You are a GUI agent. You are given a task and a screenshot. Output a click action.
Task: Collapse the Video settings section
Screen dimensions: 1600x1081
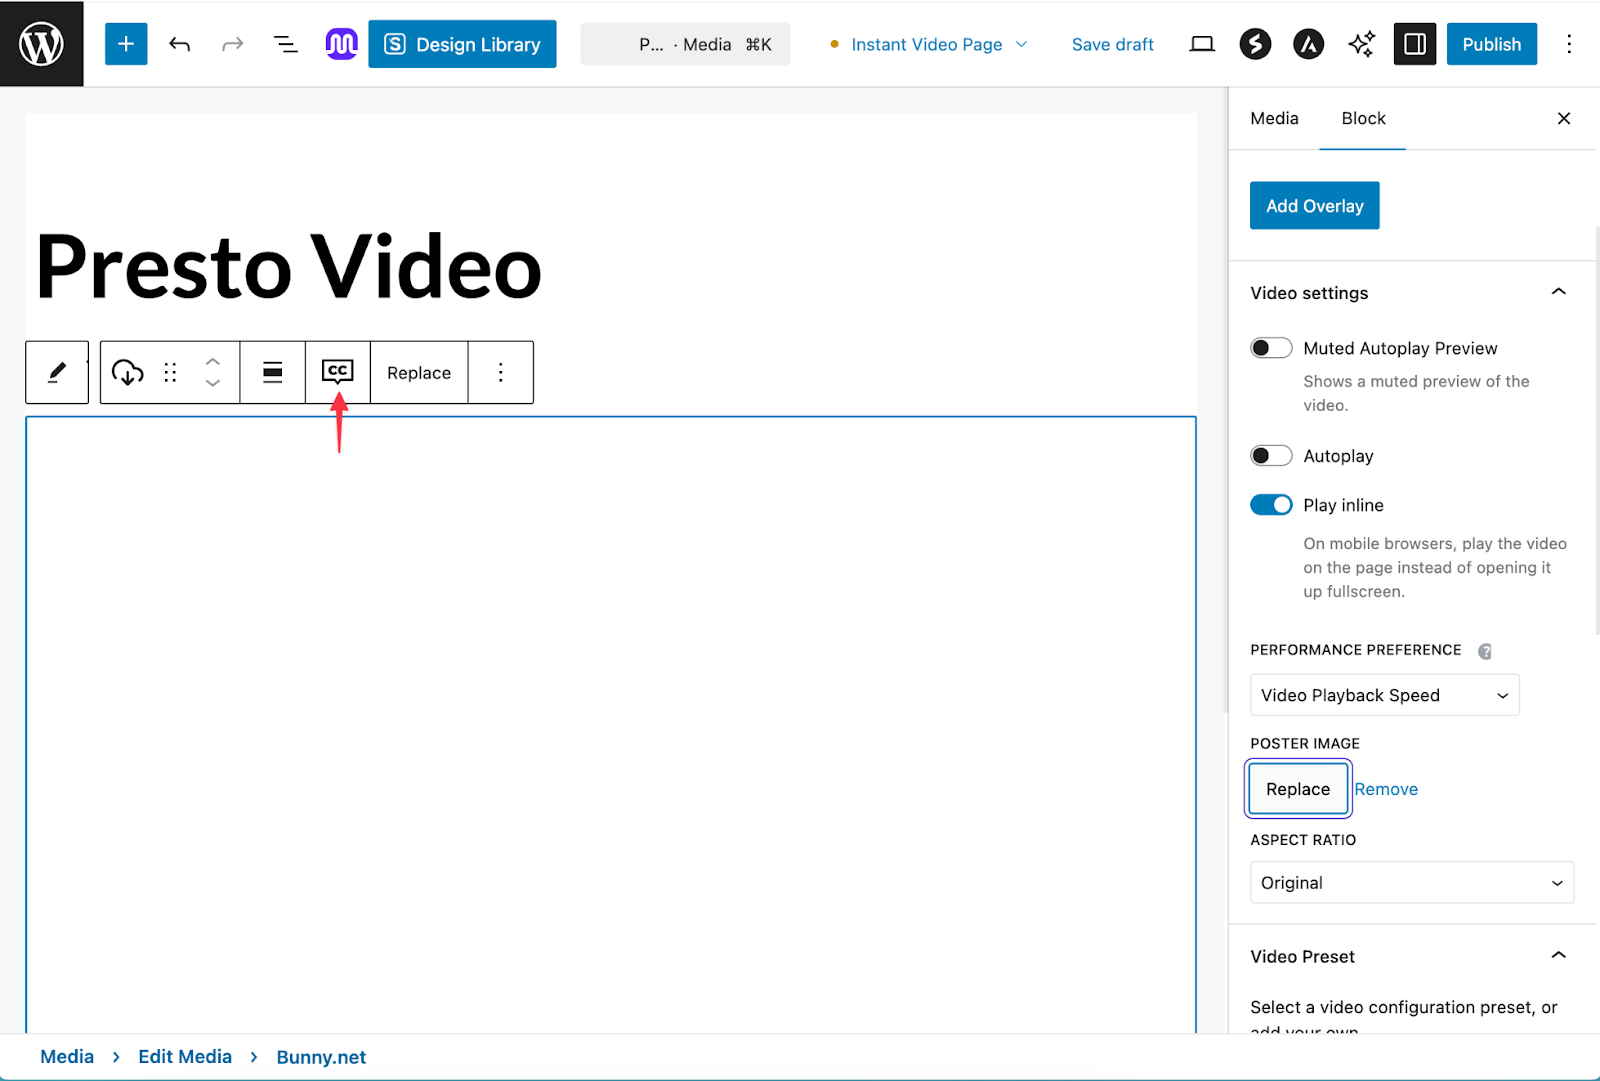click(1558, 292)
